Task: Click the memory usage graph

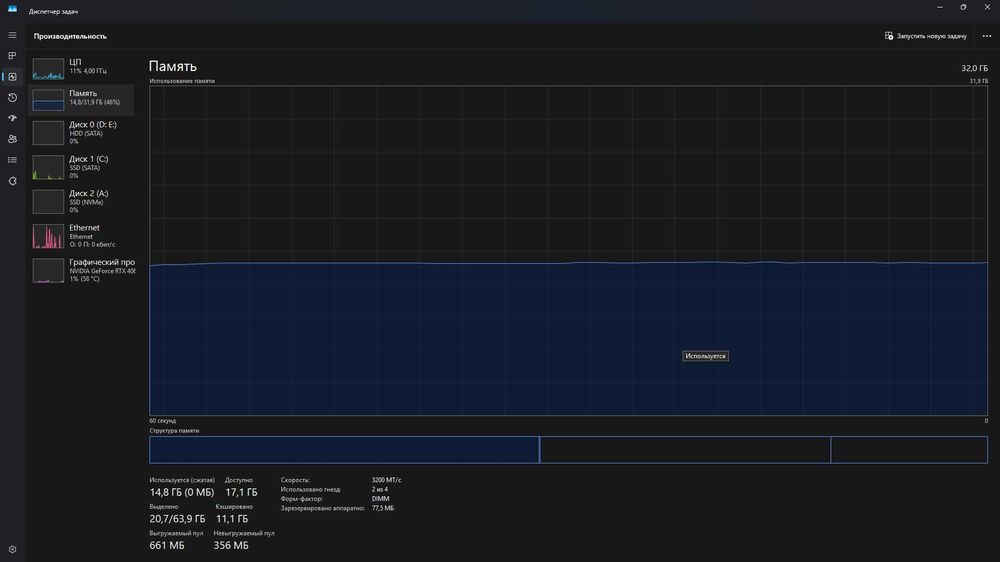Action: [568, 251]
